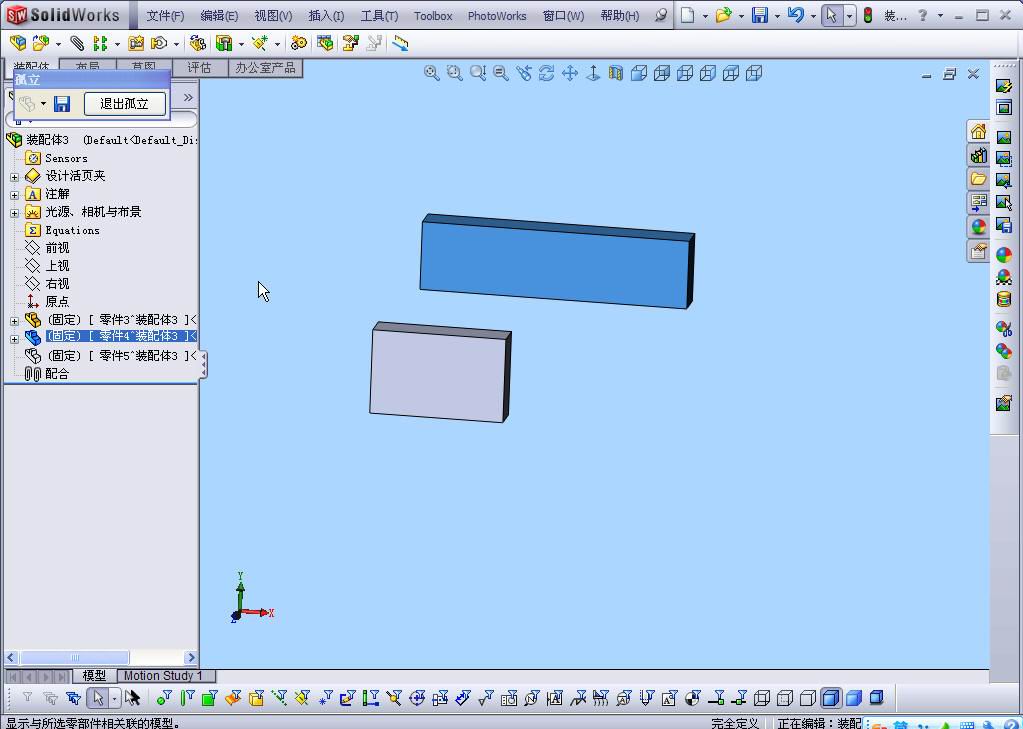
Task: Expand the double-chevron at top of feature tree
Action: (x=188, y=98)
